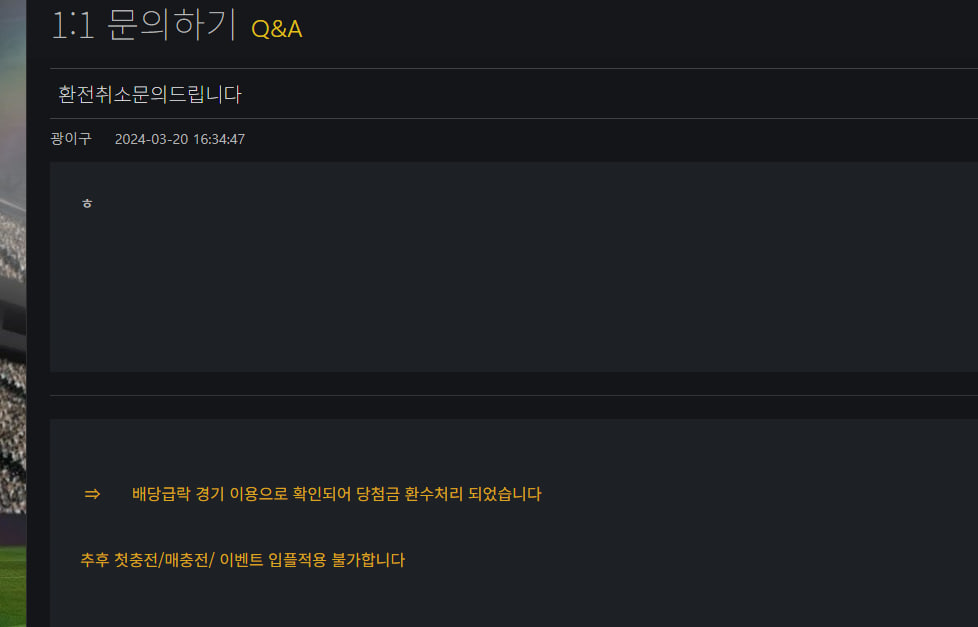This screenshot has width=978, height=627.
Task: Click the reply line starting with '배당급락 경기'
Action: point(336,494)
